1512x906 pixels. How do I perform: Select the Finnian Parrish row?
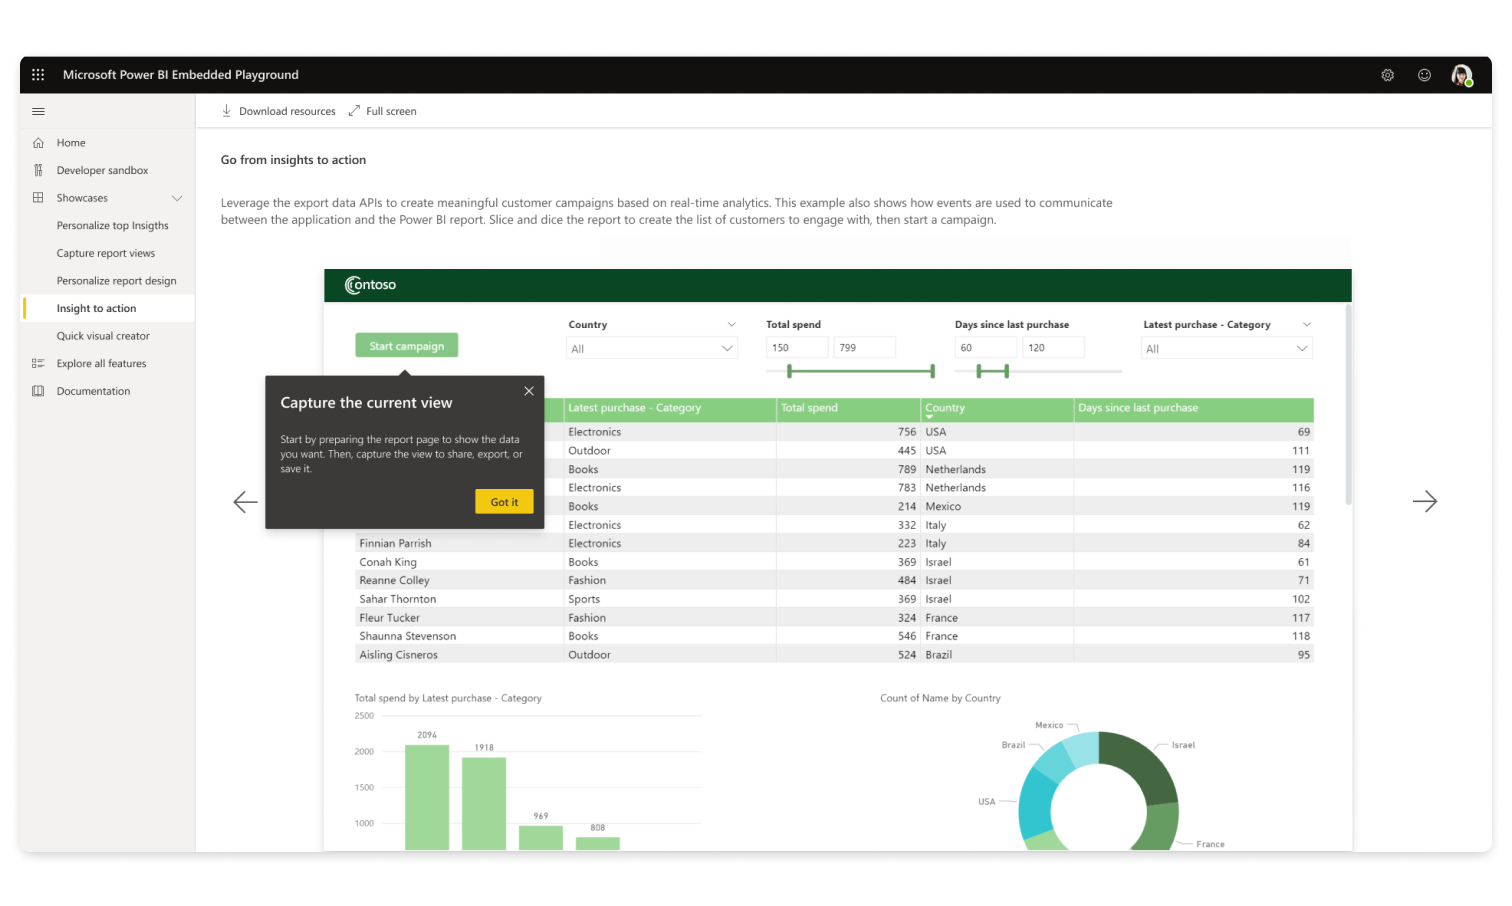pos(834,544)
